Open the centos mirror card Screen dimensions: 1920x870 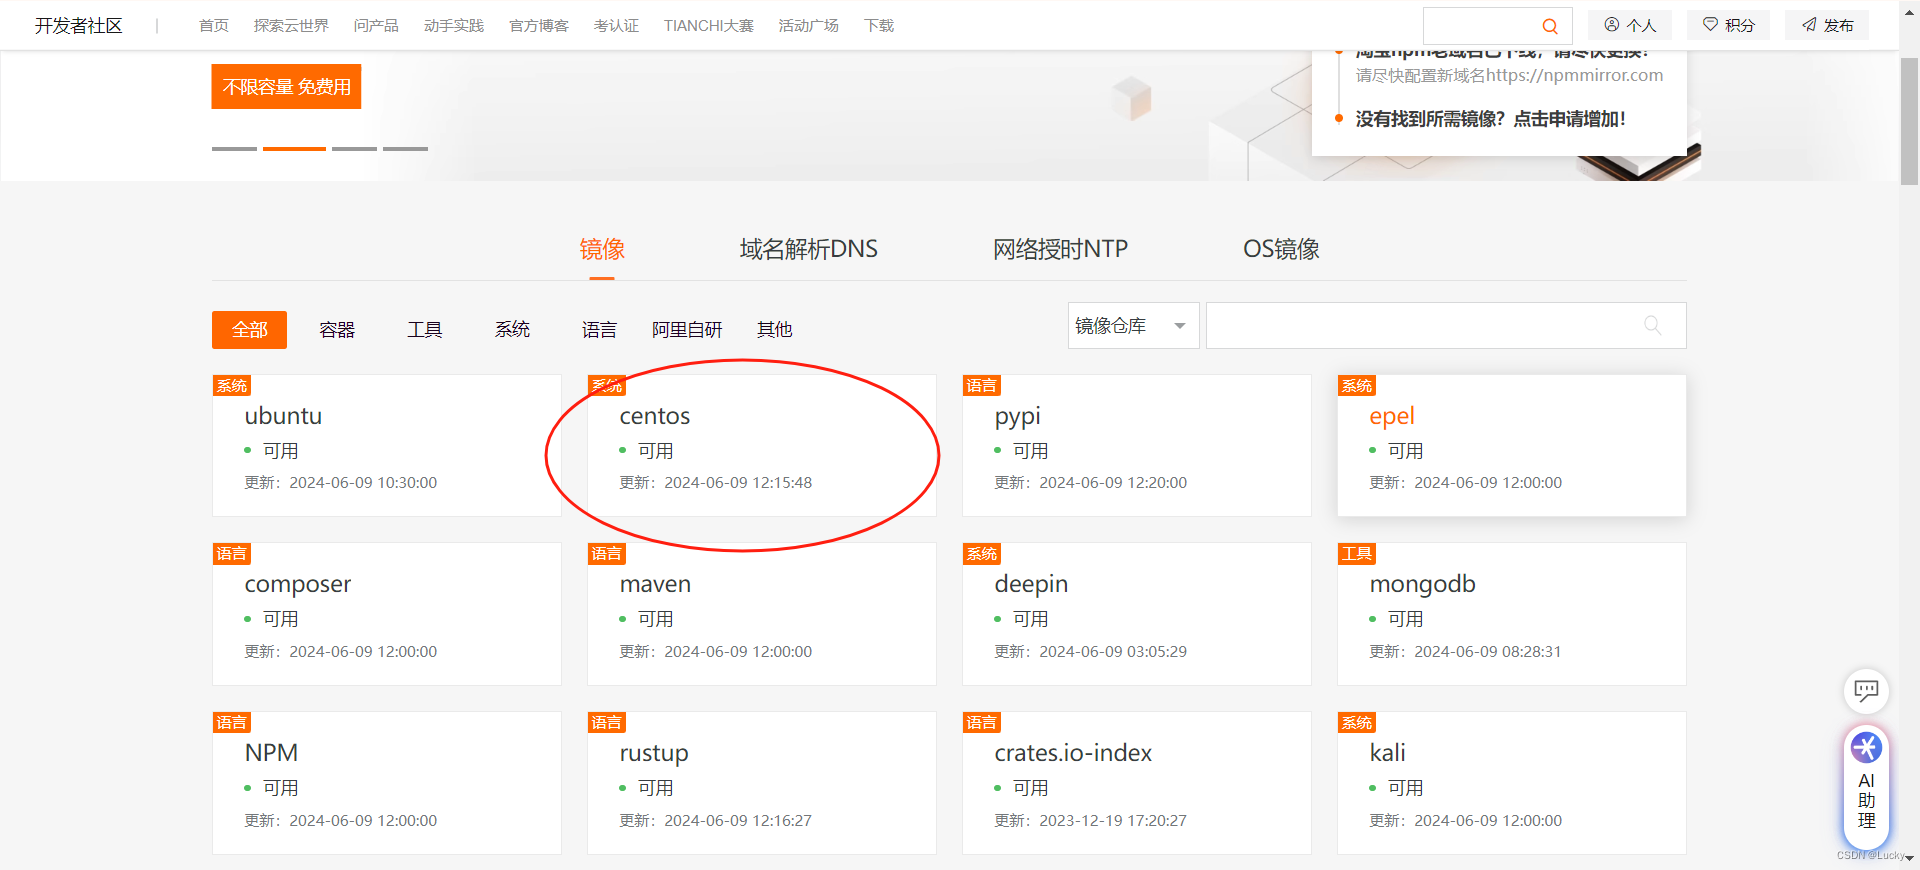coord(655,416)
